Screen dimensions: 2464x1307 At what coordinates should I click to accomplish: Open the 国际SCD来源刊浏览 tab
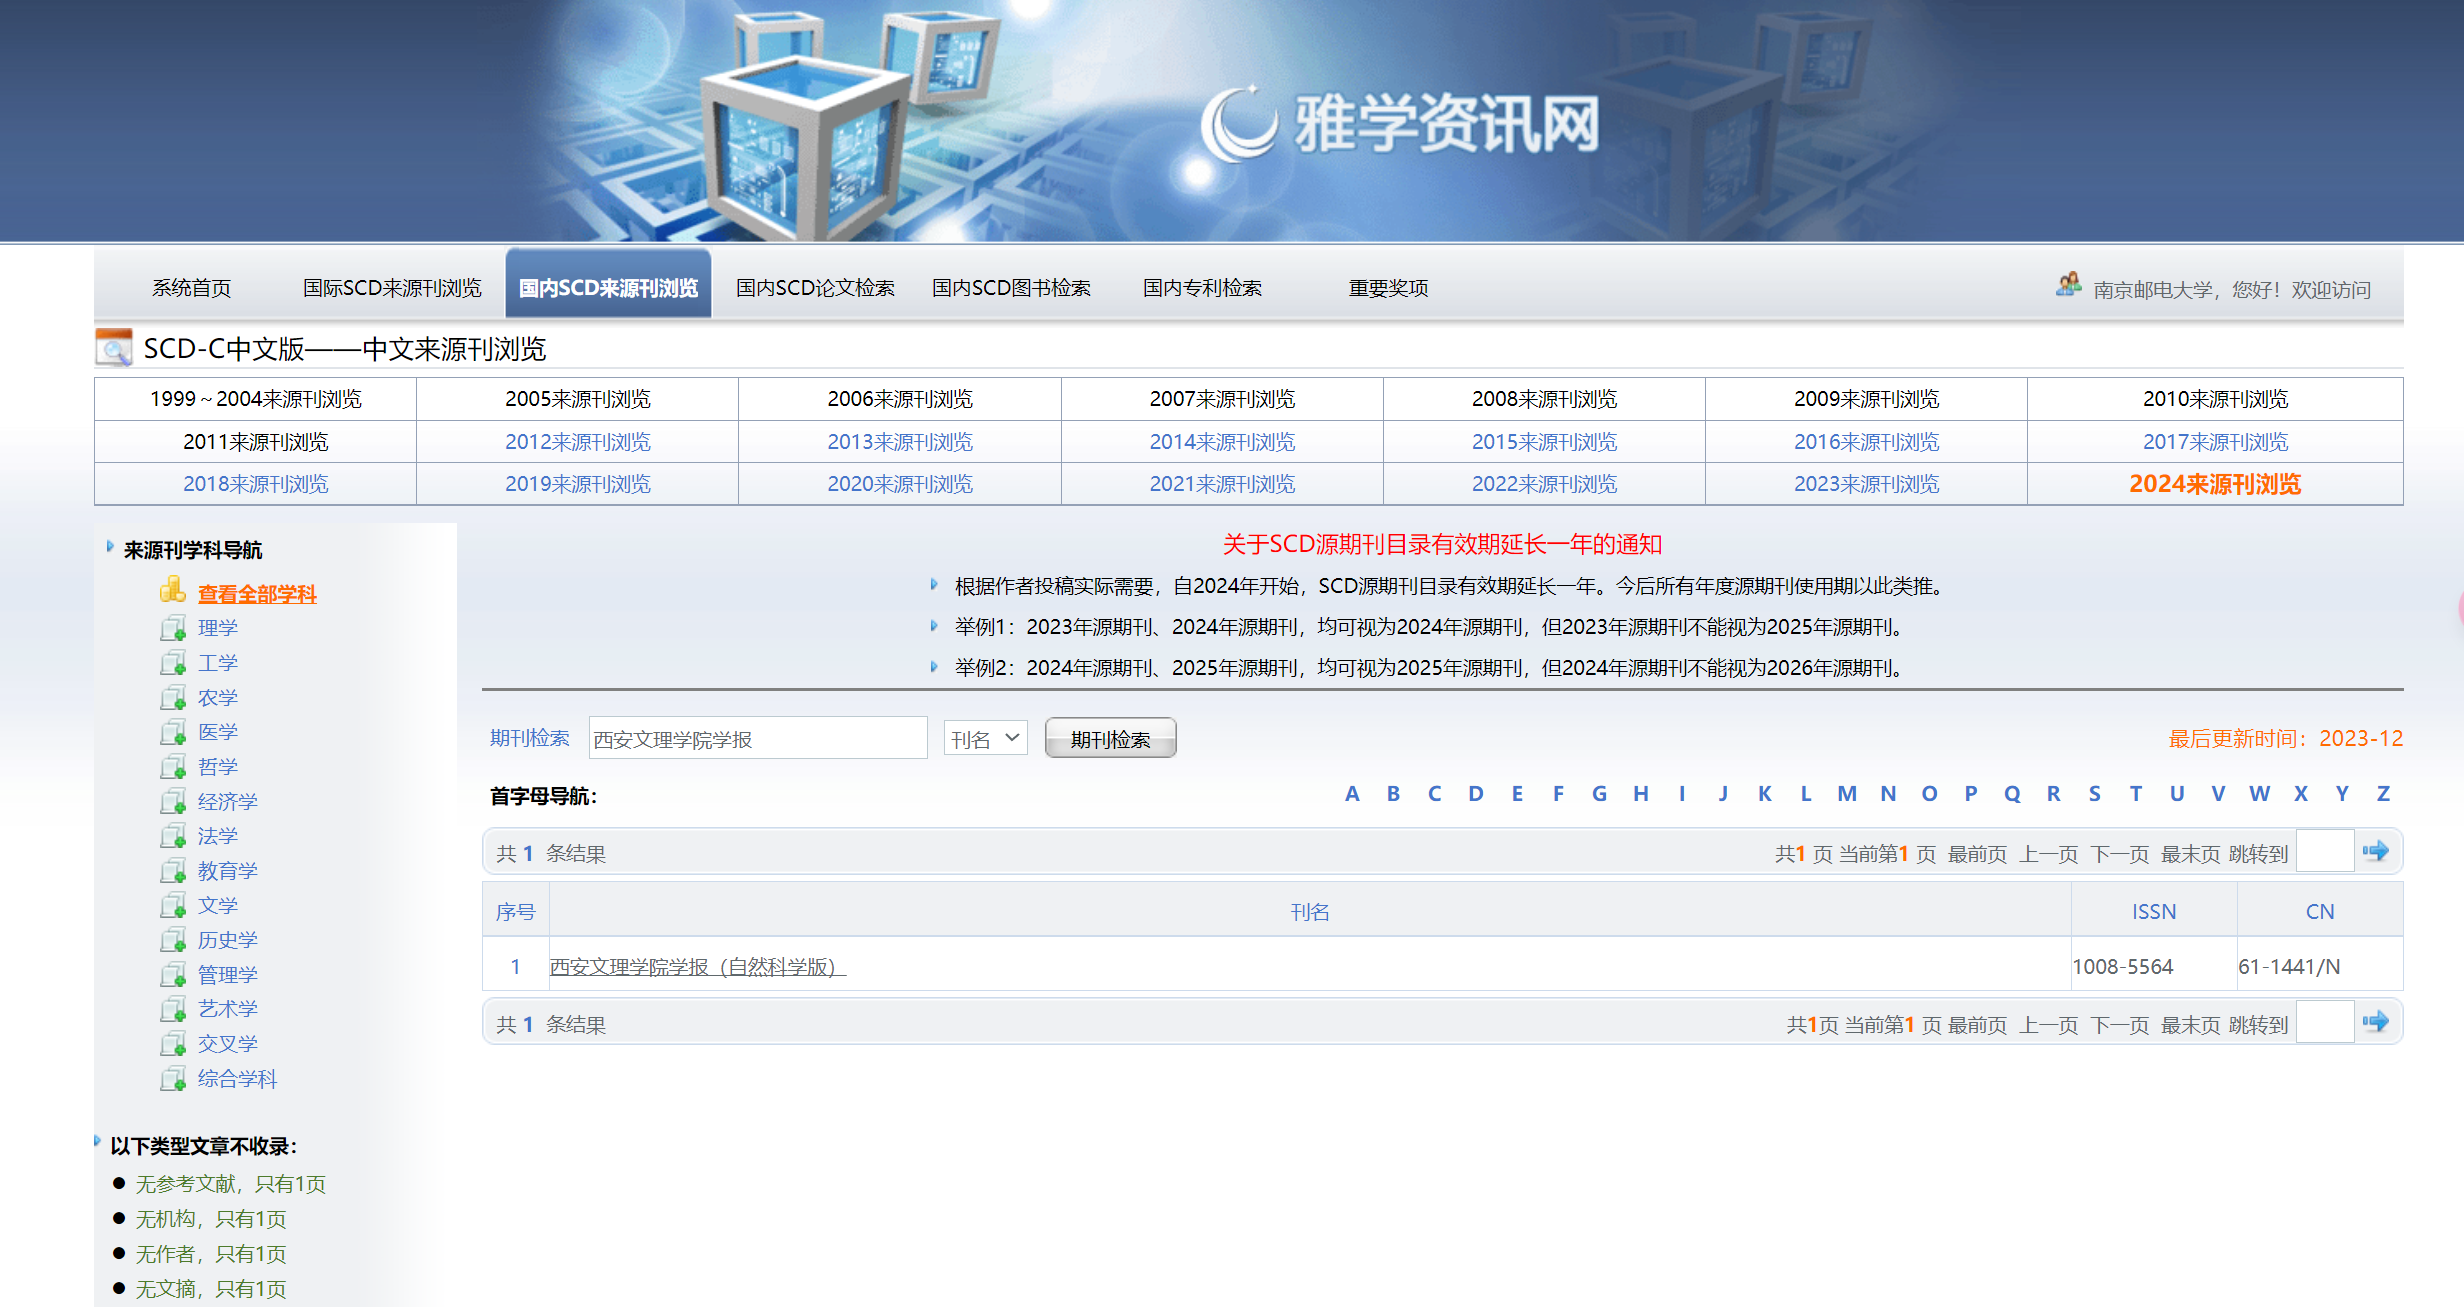[392, 288]
